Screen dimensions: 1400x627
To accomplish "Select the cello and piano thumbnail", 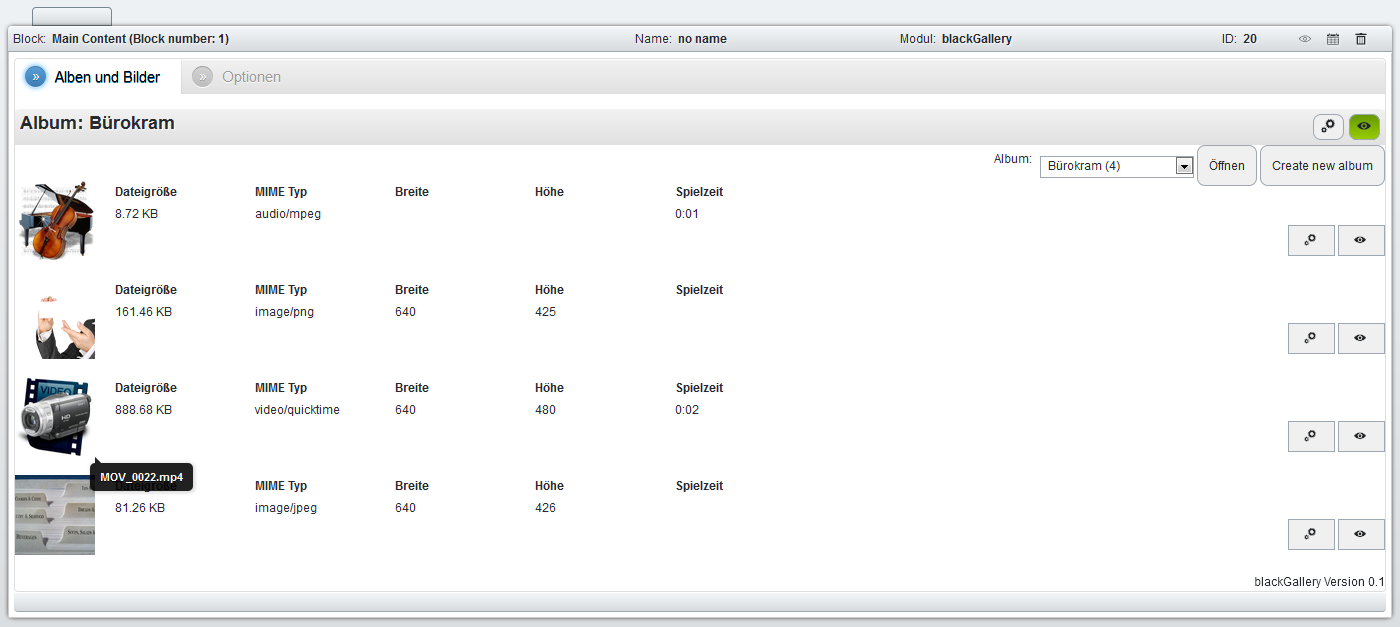I will 57,220.
